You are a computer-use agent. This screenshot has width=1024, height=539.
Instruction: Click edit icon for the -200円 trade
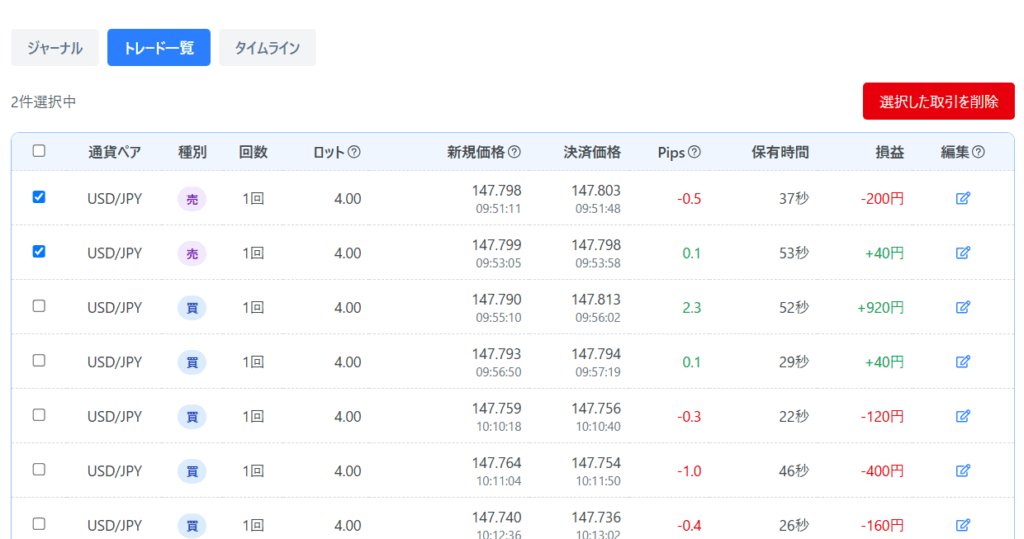[x=963, y=198]
